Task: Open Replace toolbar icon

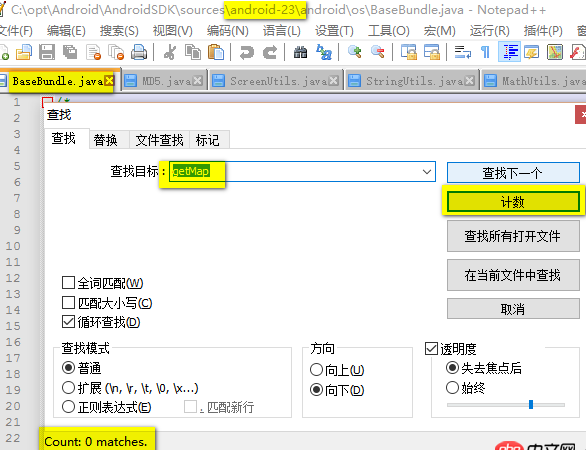Action: [324, 52]
